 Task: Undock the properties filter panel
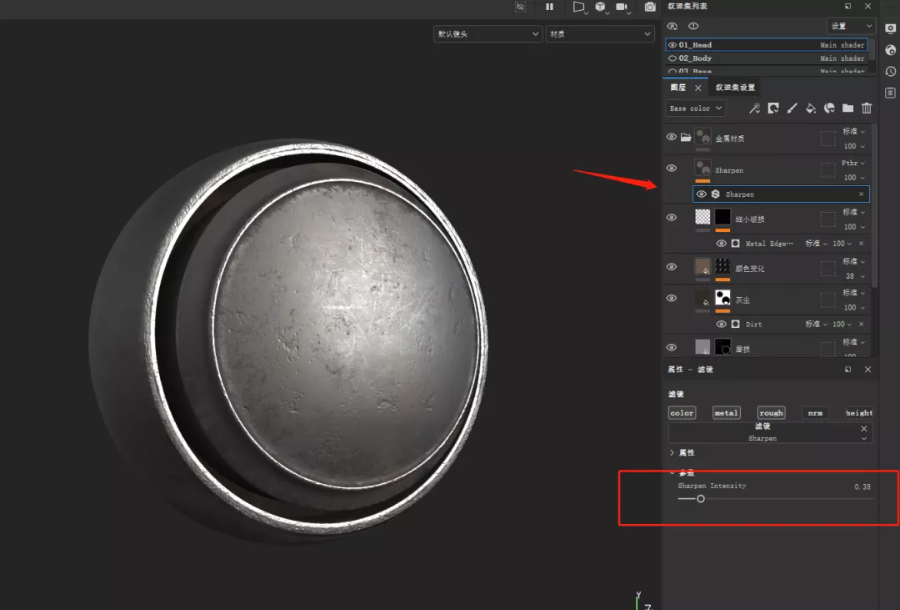[x=848, y=370]
